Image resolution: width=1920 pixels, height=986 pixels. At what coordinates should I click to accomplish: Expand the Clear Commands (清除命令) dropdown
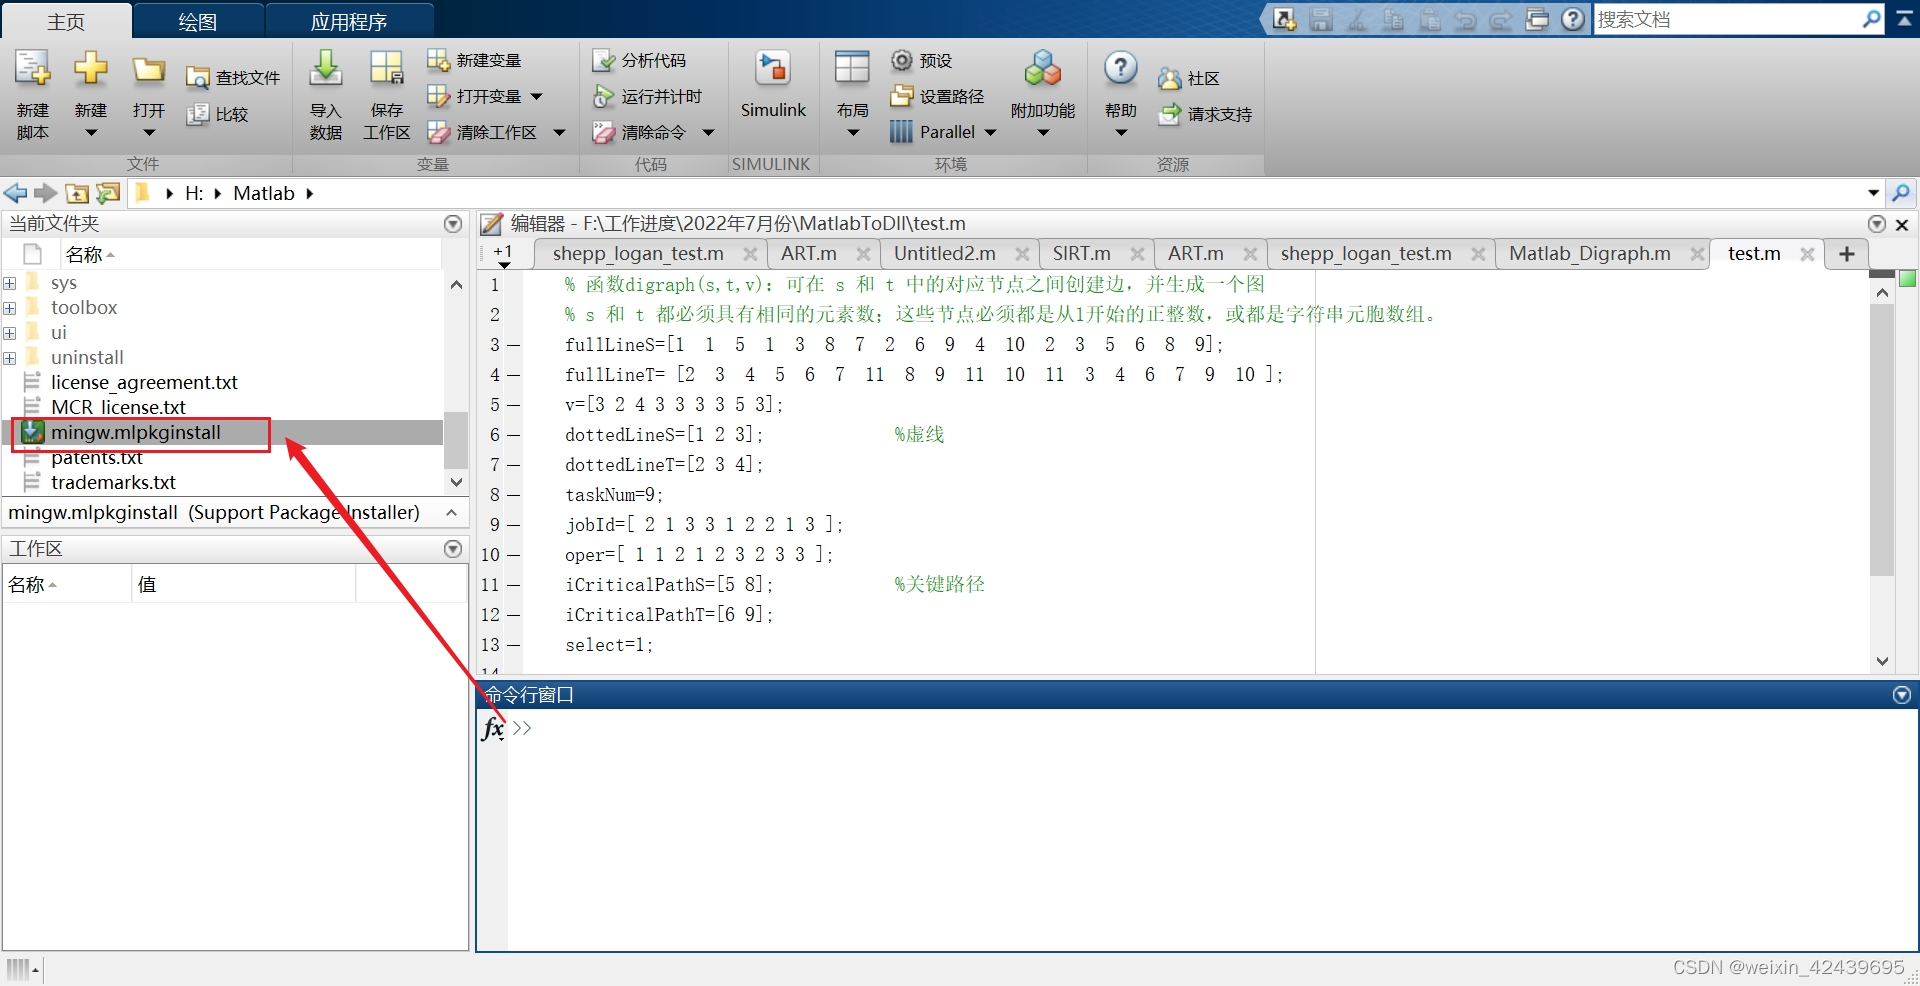[708, 133]
